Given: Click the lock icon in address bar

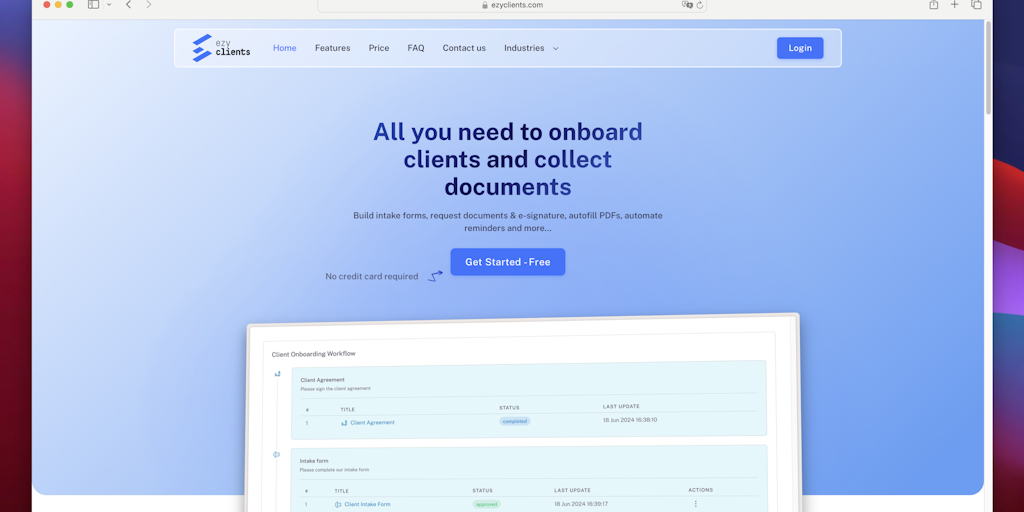Looking at the screenshot, I should 485,5.
